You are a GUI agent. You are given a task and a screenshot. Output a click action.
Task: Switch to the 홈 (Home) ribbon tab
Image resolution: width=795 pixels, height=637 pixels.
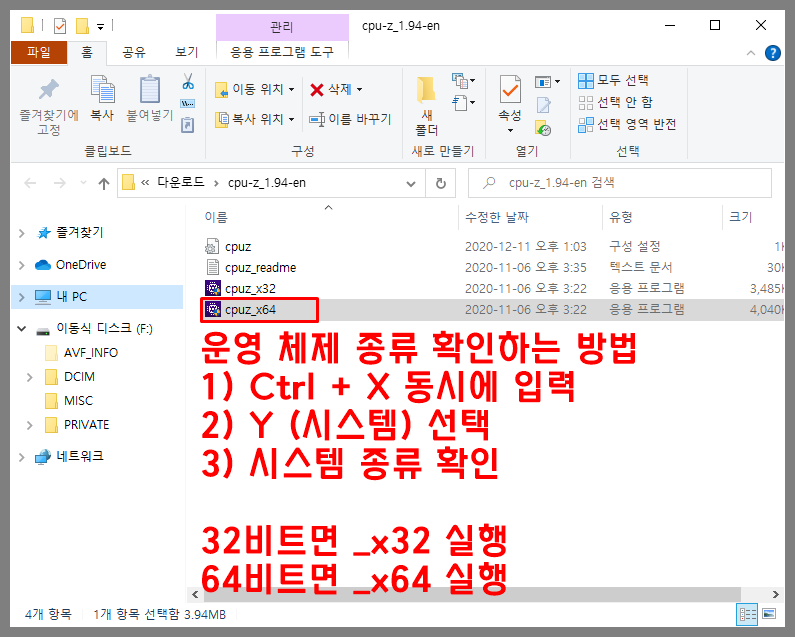pyautogui.click(x=87, y=52)
